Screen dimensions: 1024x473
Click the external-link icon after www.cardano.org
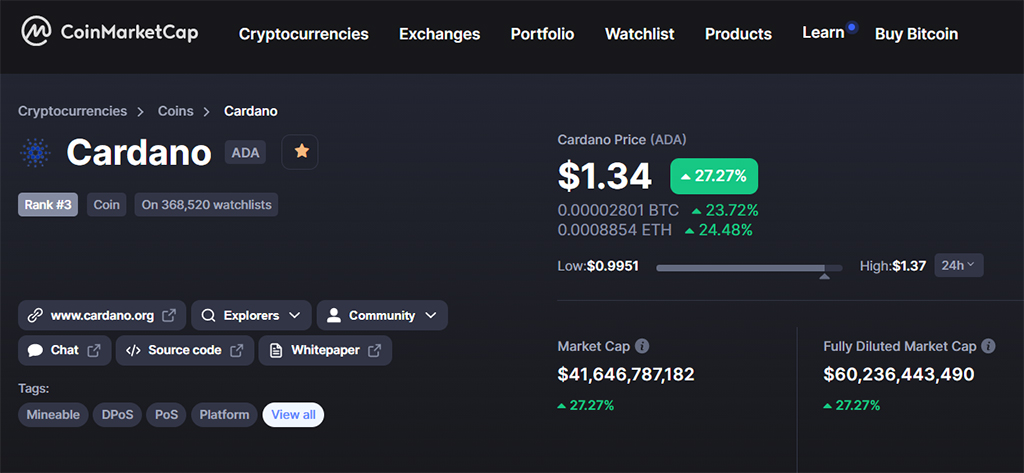[169, 316]
